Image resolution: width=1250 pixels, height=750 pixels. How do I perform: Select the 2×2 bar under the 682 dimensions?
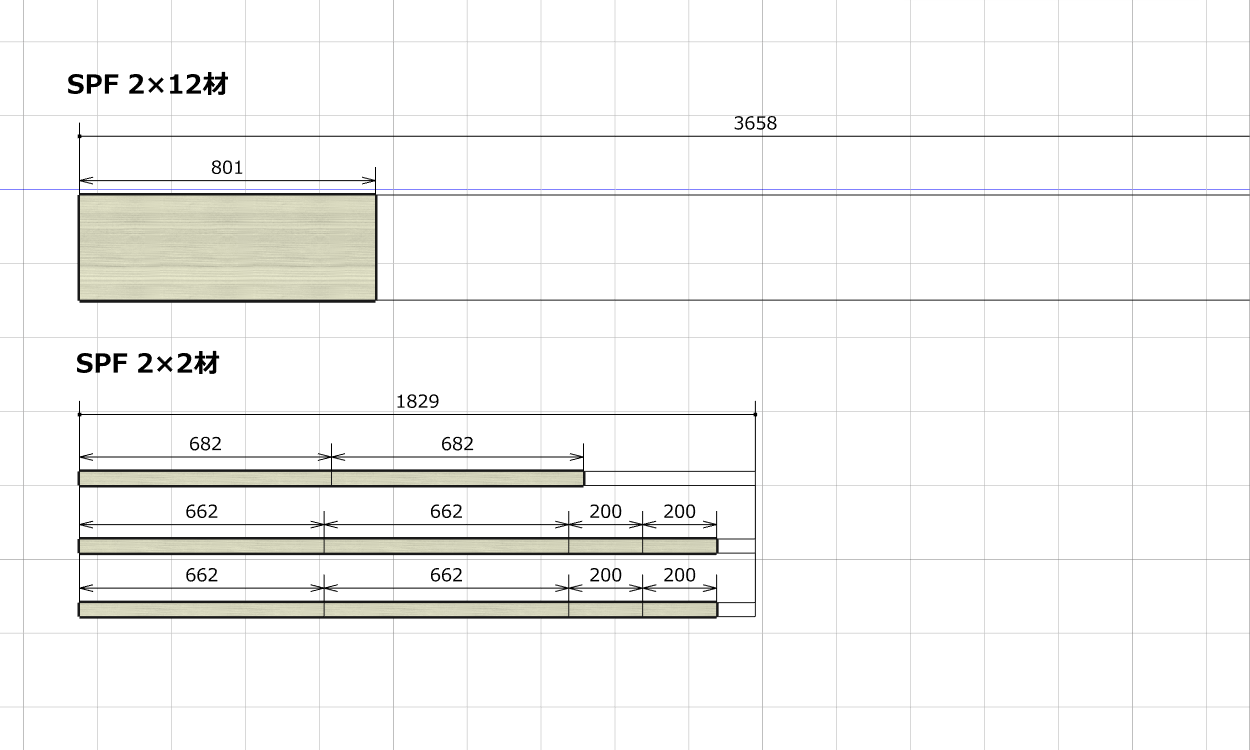tap(331, 479)
